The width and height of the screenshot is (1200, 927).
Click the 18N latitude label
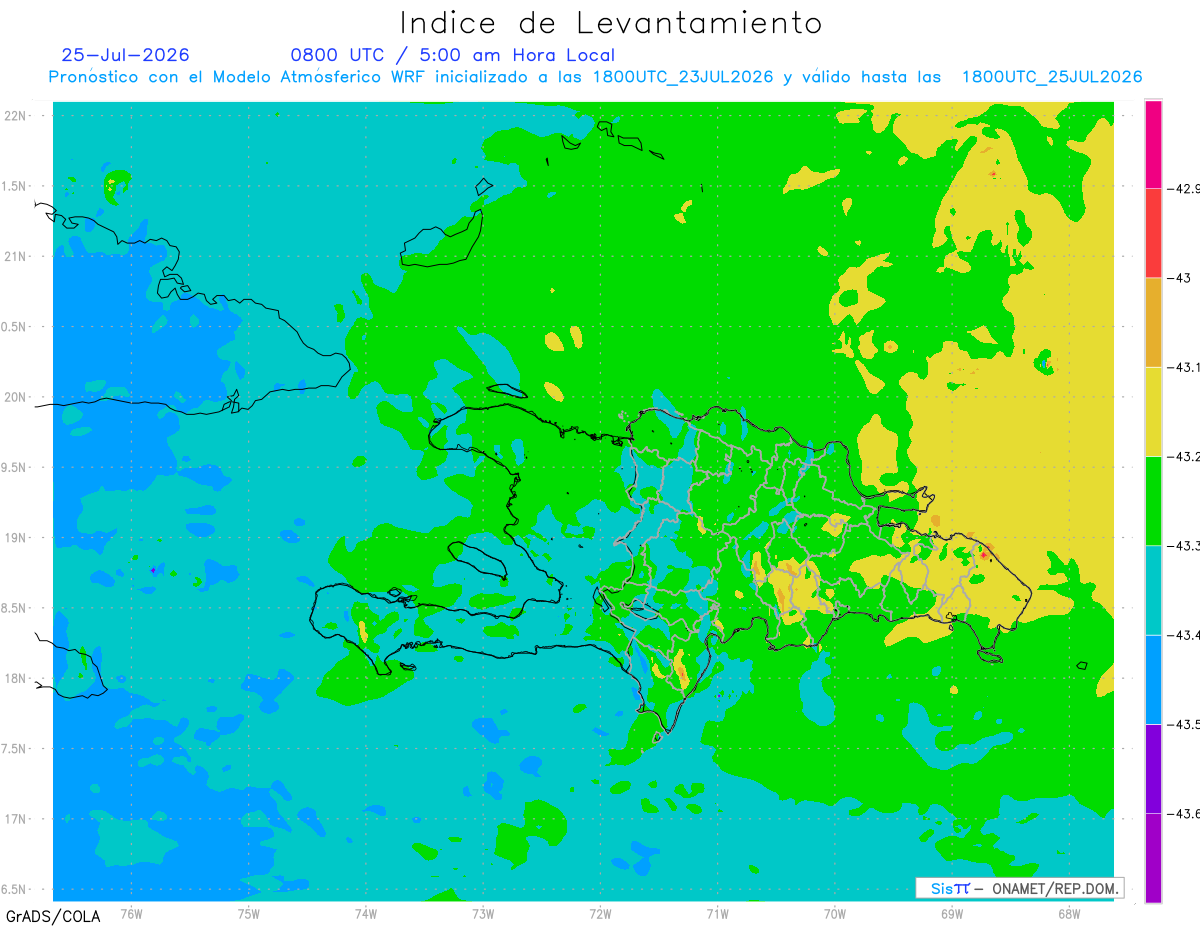tap(17, 679)
